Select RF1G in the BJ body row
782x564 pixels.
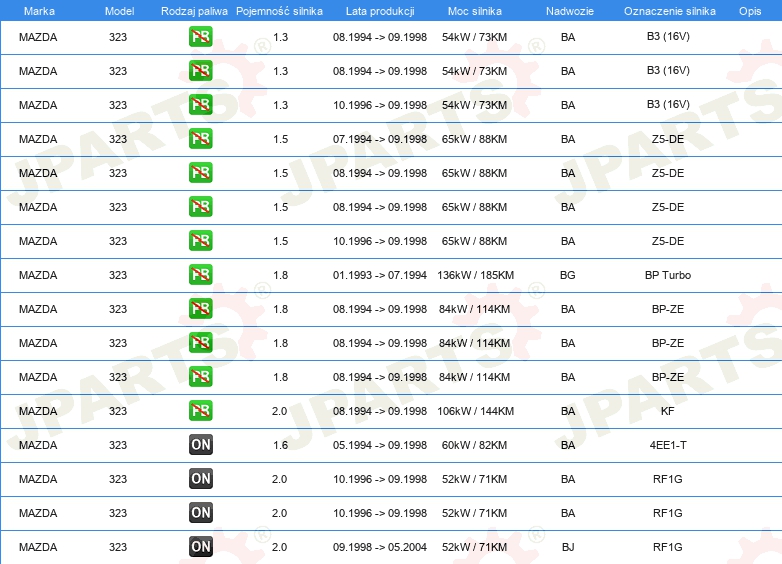668,547
